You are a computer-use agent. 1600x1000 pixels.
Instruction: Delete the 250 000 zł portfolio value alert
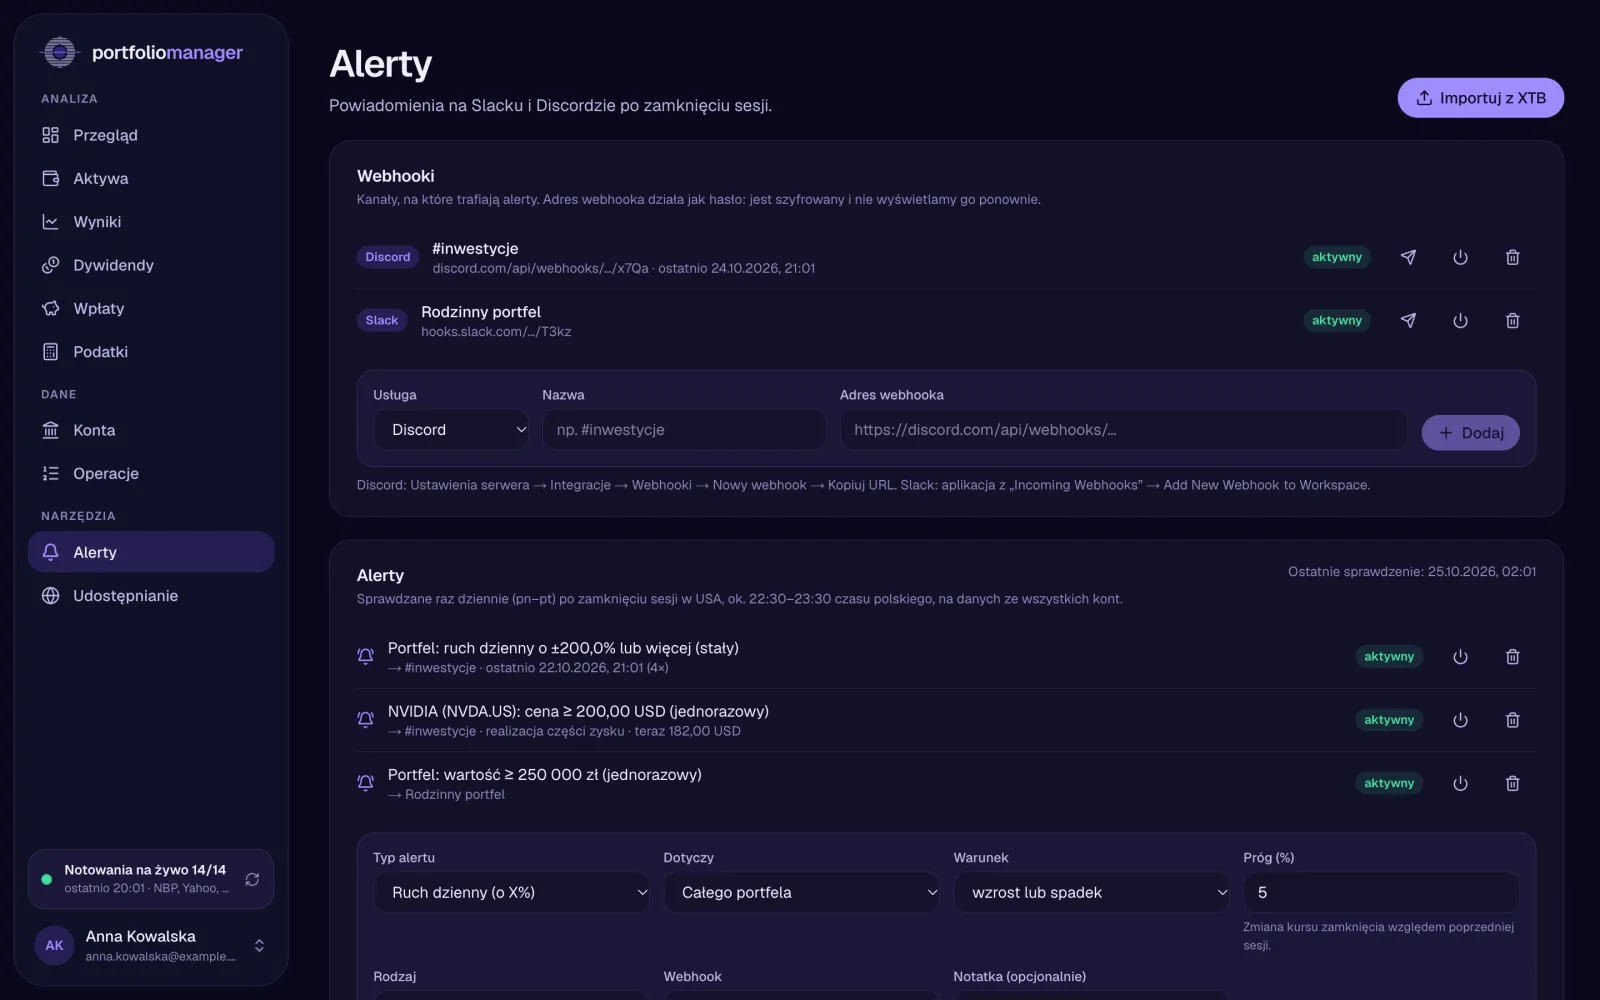[x=1512, y=783]
